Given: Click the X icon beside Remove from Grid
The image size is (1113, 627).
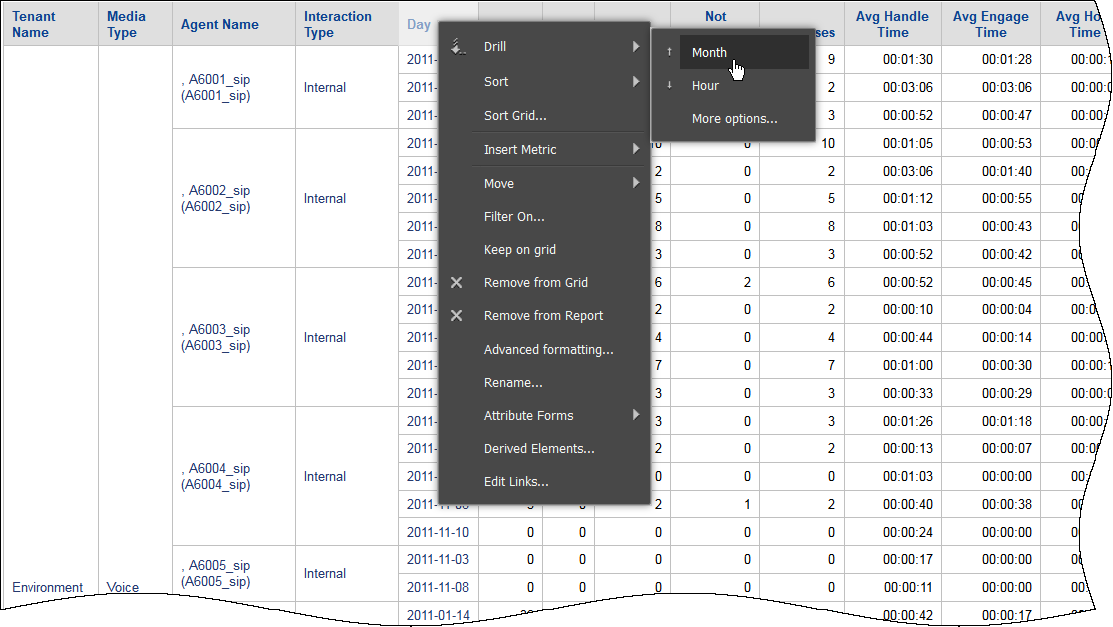Looking at the screenshot, I should (x=457, y=283).
